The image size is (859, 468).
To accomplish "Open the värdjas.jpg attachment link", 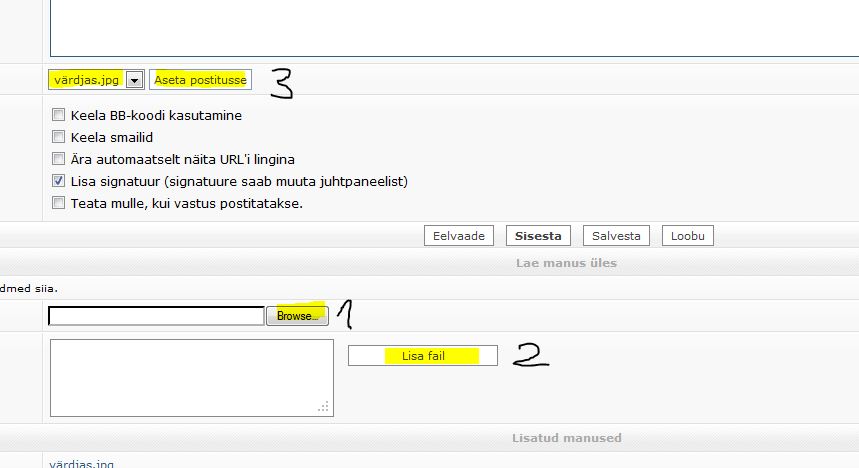I will click(x=81, y=463).
